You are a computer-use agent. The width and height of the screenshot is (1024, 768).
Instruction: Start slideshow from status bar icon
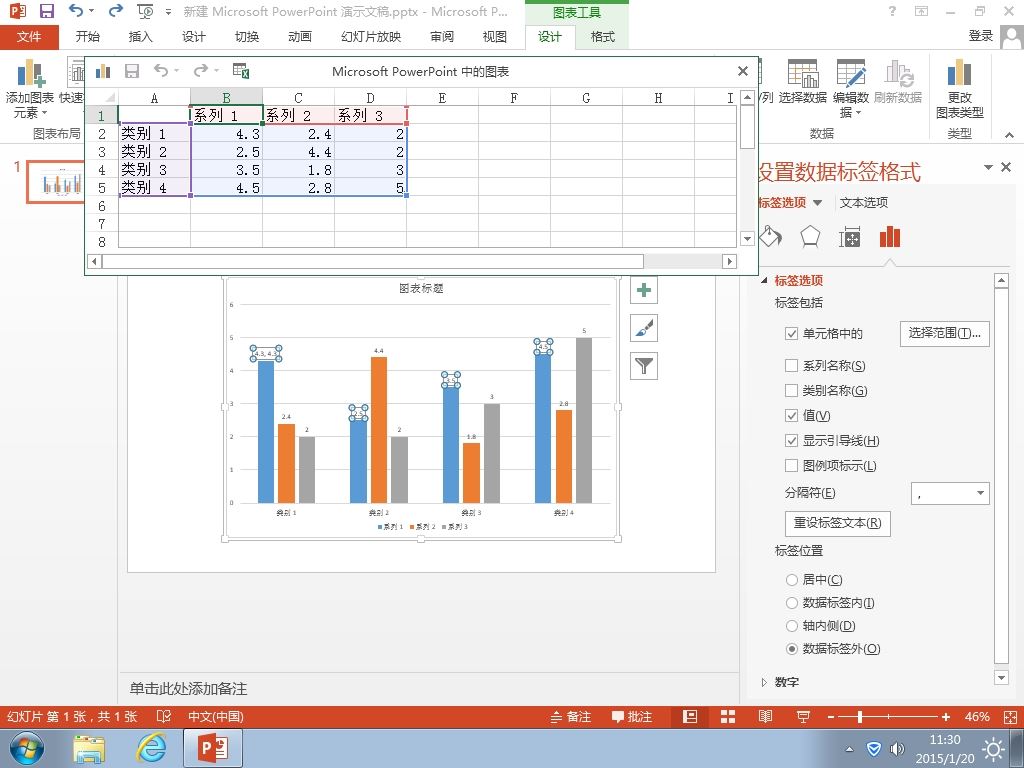point(803,716)
